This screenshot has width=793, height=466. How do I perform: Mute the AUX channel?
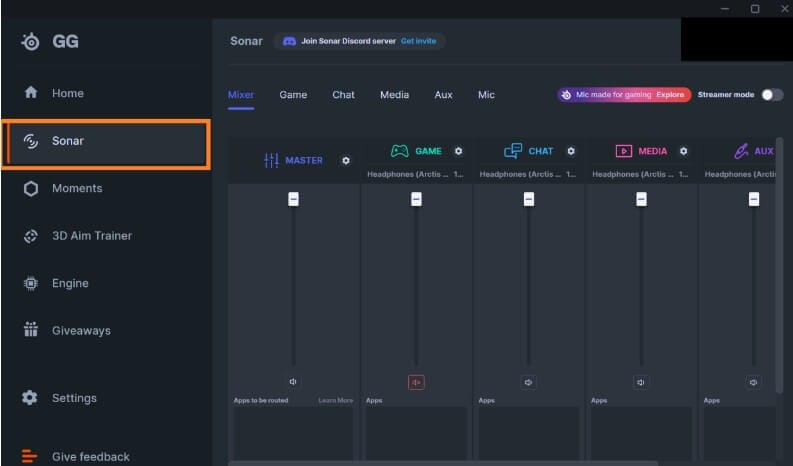(x=753, y=383)
